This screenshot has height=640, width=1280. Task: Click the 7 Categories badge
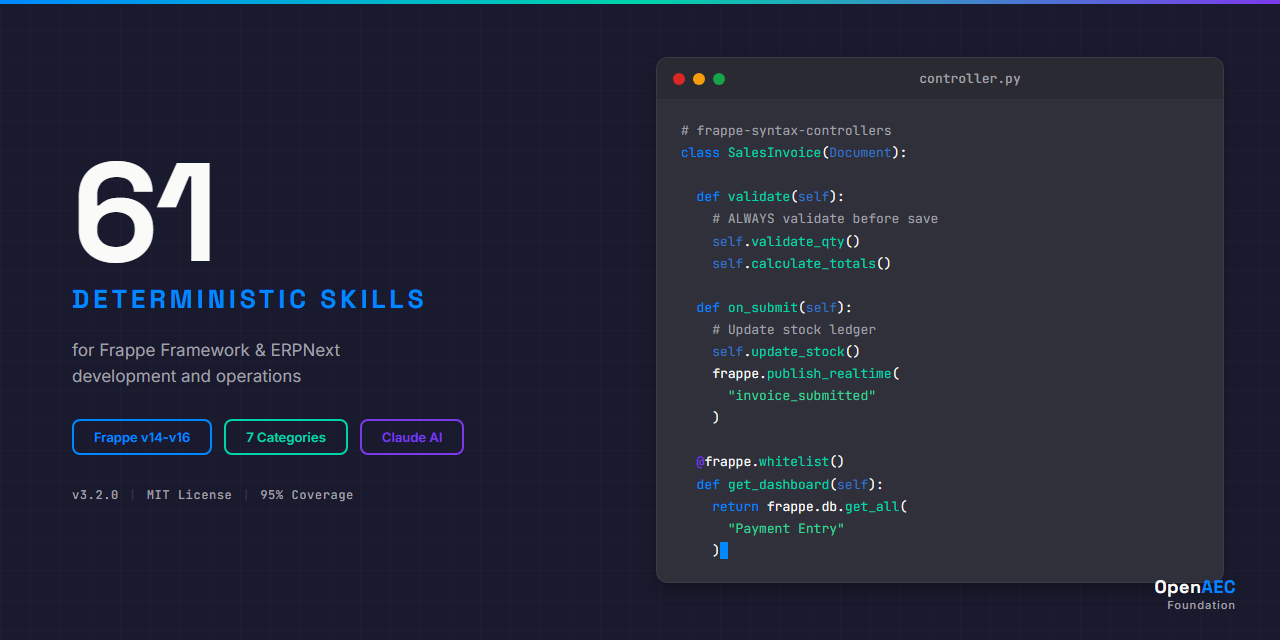(x=286, y=437)
